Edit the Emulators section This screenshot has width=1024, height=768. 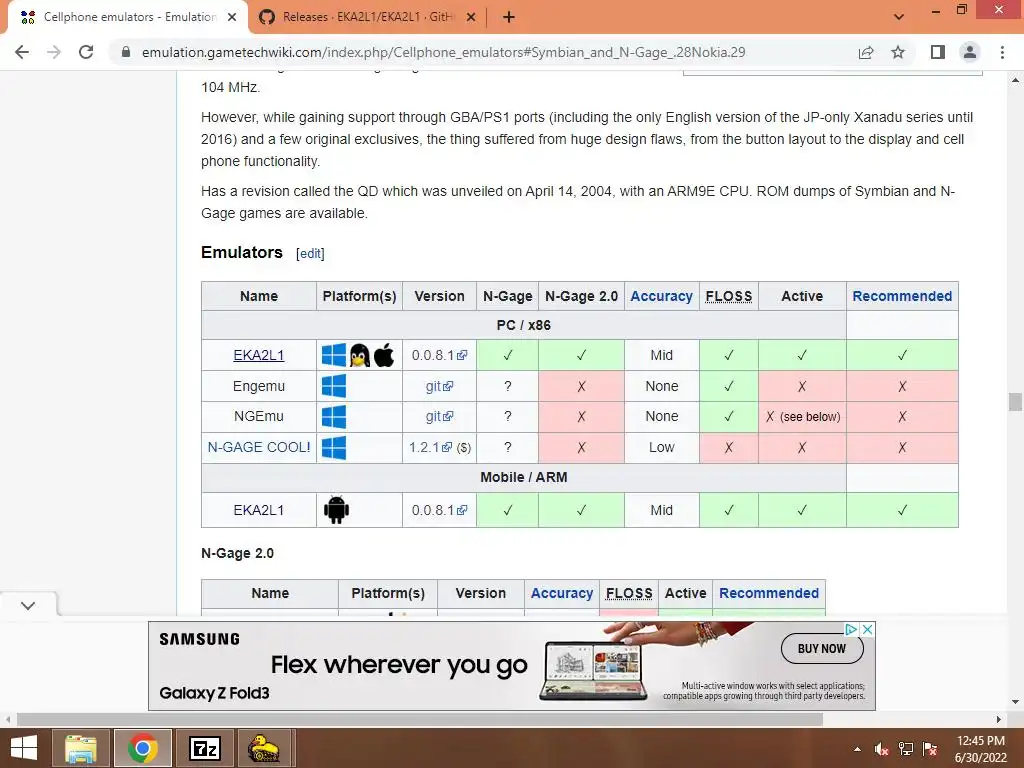click(x=310, y=253)
